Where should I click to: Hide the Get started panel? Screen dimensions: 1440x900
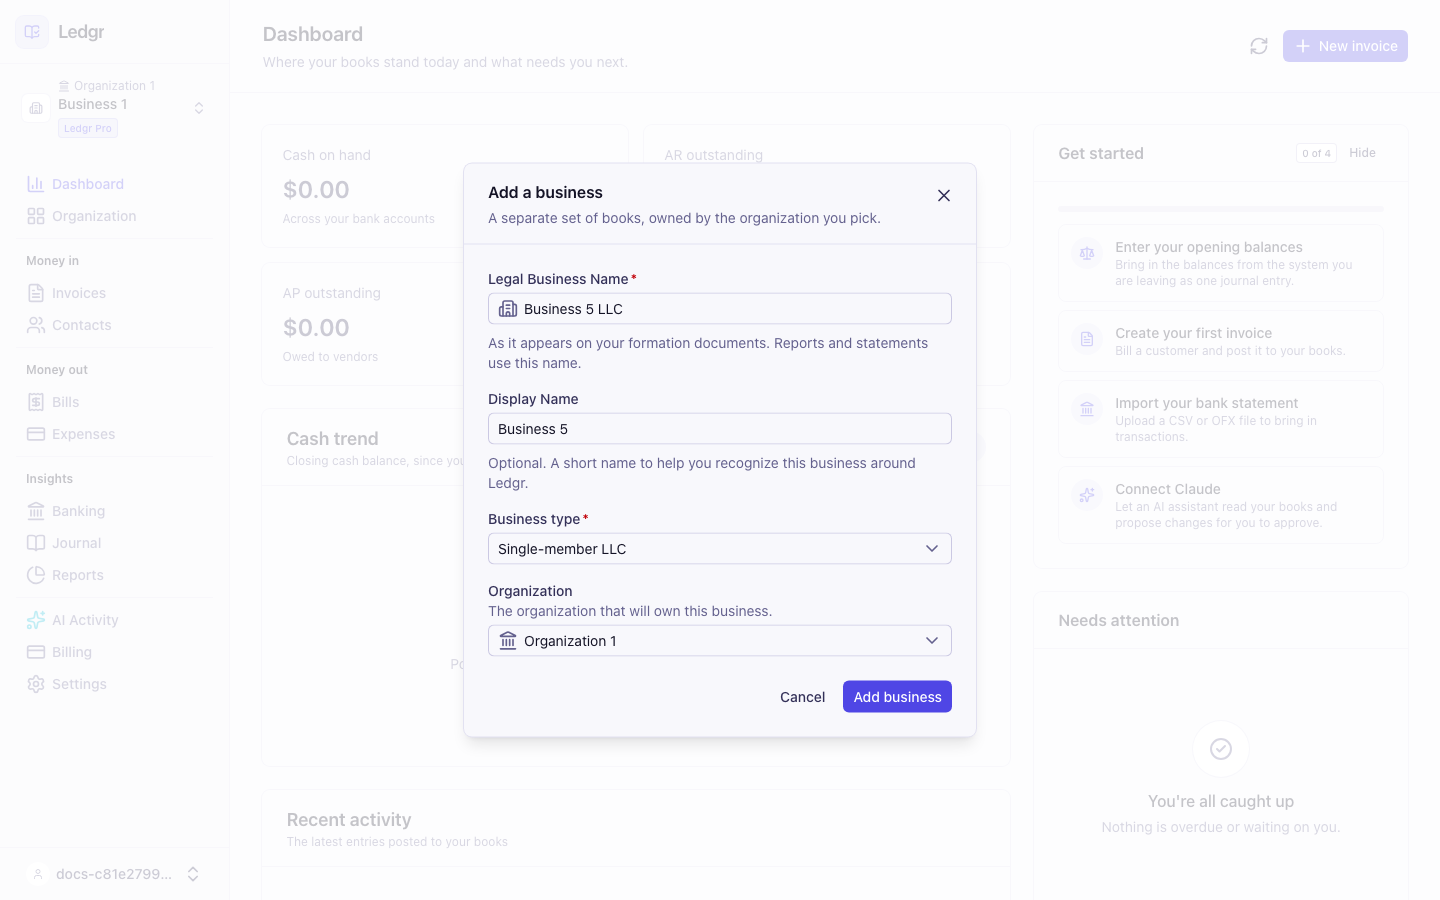1362,153
